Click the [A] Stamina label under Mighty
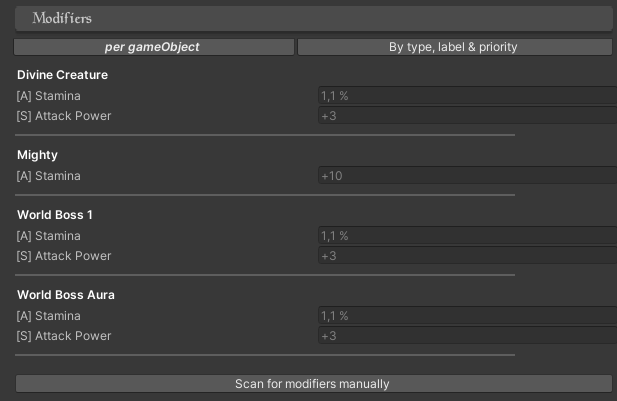This screenshot has width=617, height=401. click(x=49, y=176)
